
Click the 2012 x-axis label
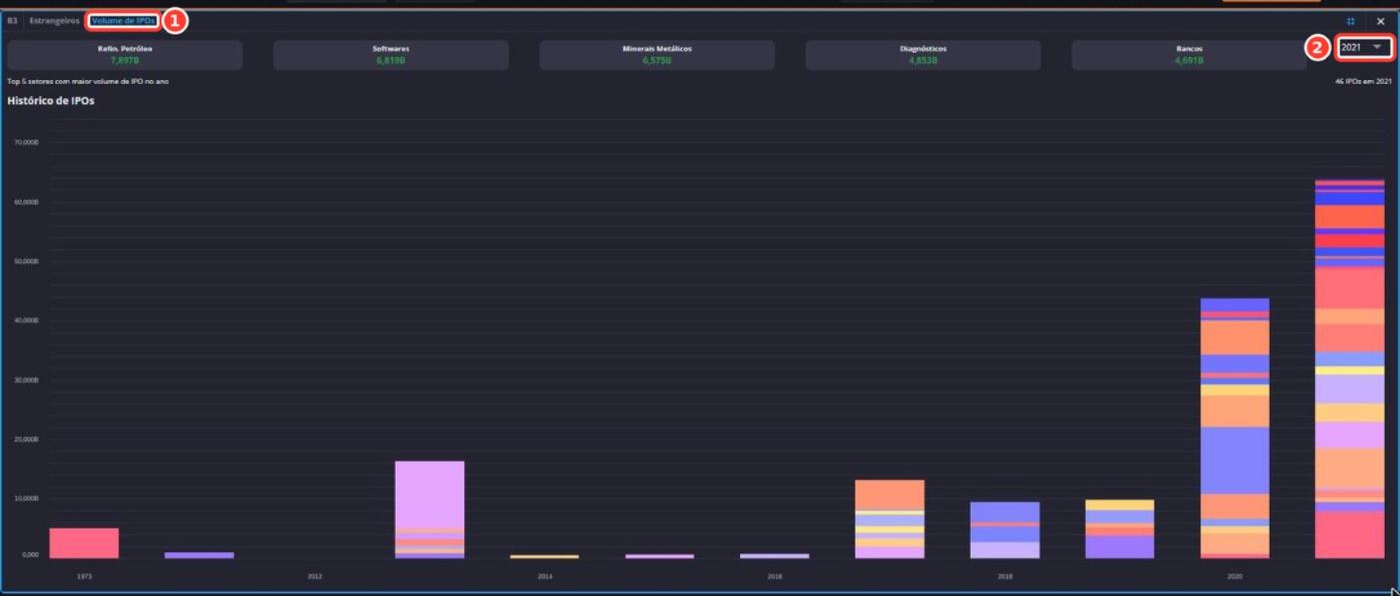pyautogui.click(x=315, y=577)
